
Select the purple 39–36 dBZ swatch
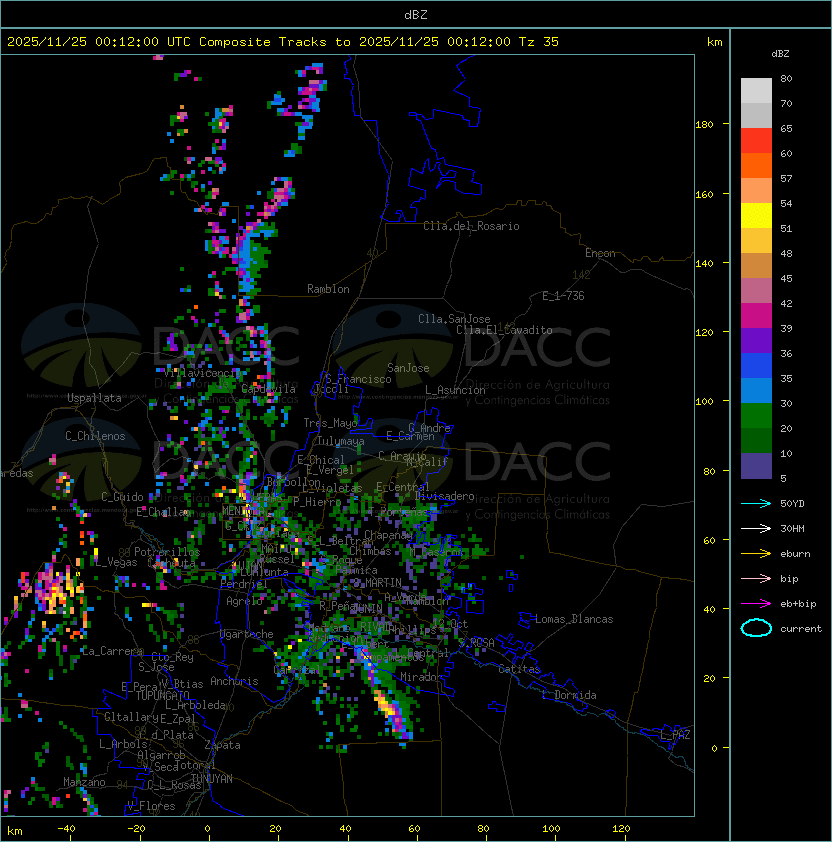pyautogui.click(x=756, y=340)
